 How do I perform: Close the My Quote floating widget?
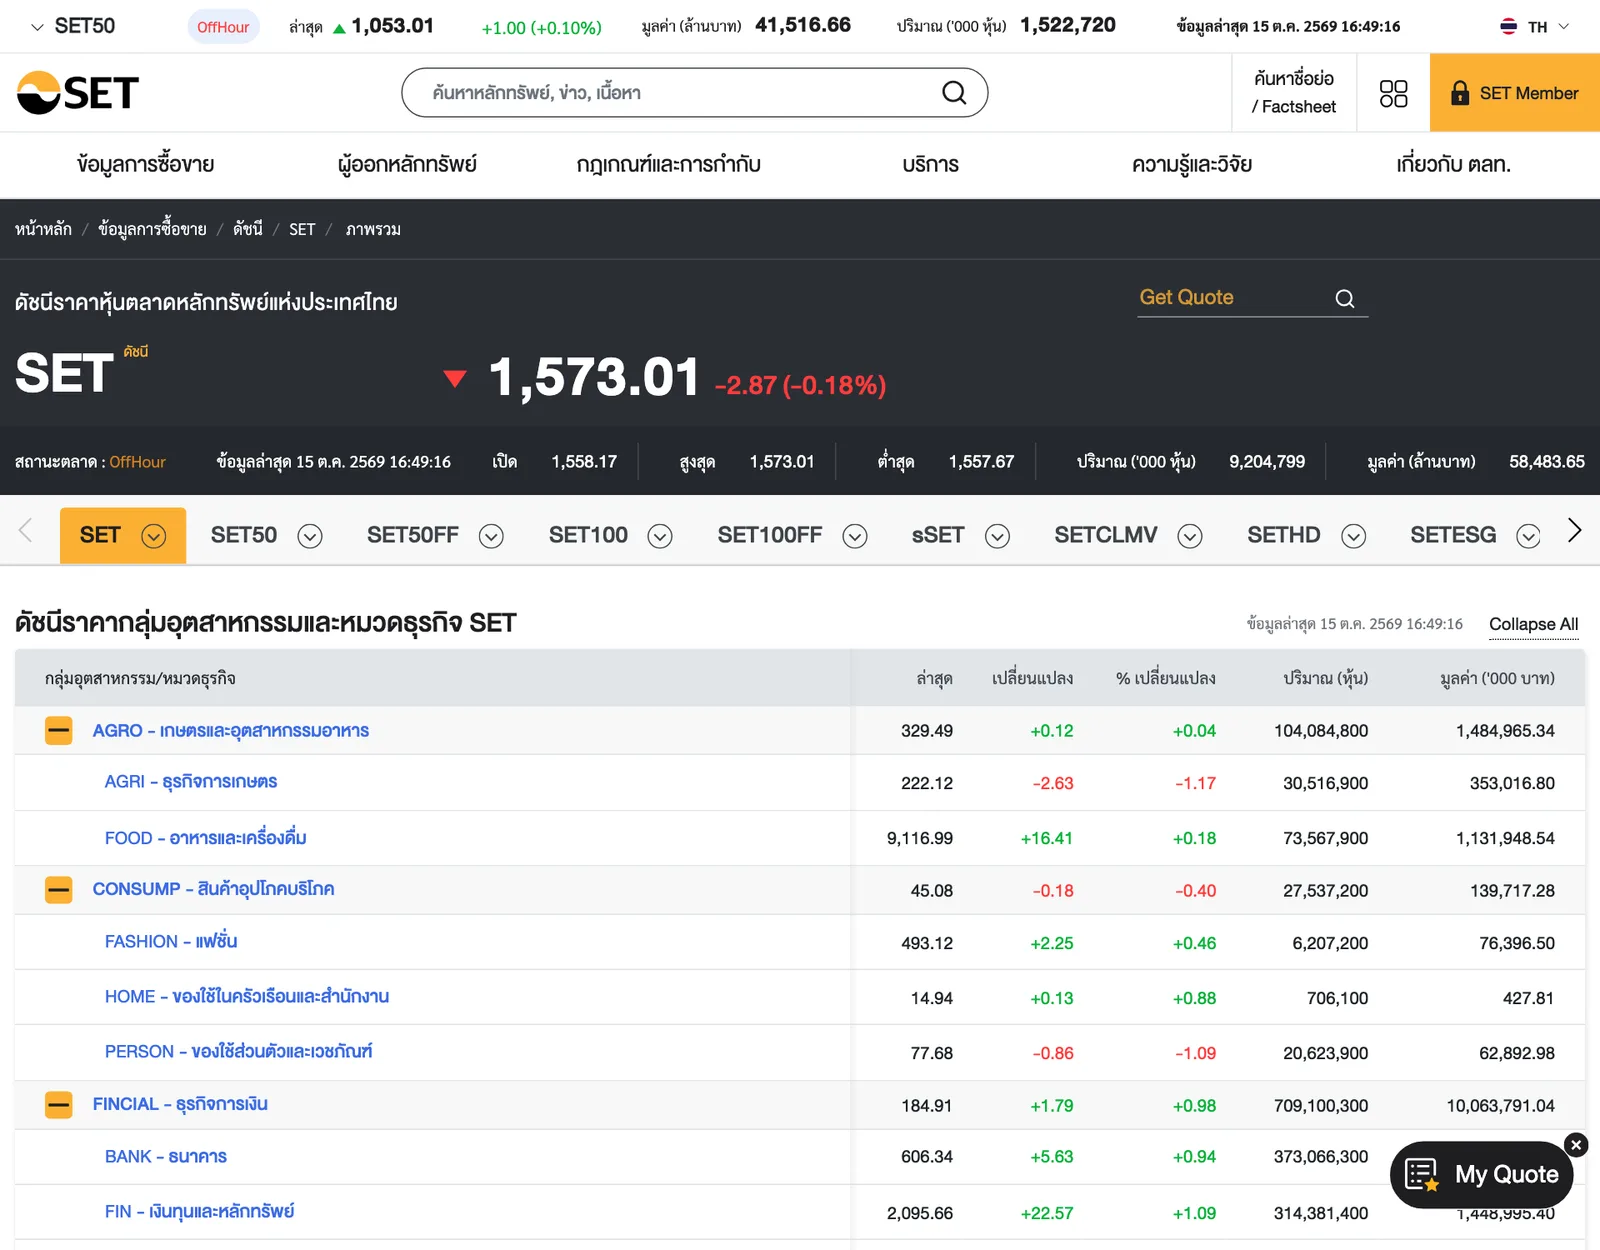coord(1576,1145)
